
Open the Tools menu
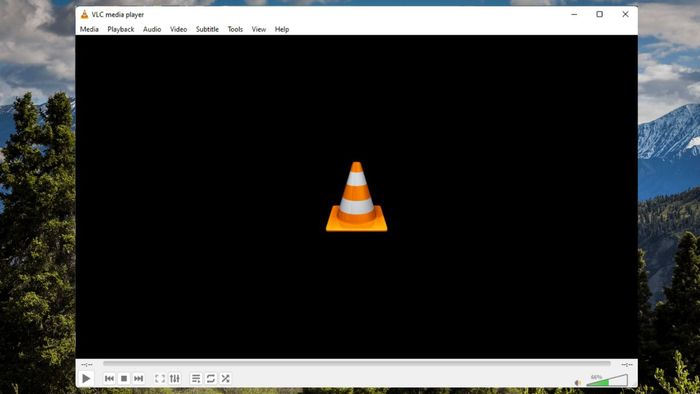(x=235, y=29)
